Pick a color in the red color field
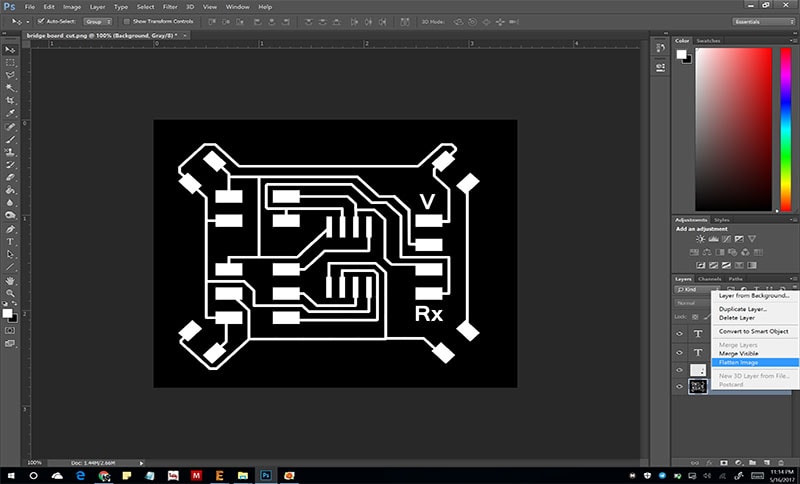 tap(734, 130)
